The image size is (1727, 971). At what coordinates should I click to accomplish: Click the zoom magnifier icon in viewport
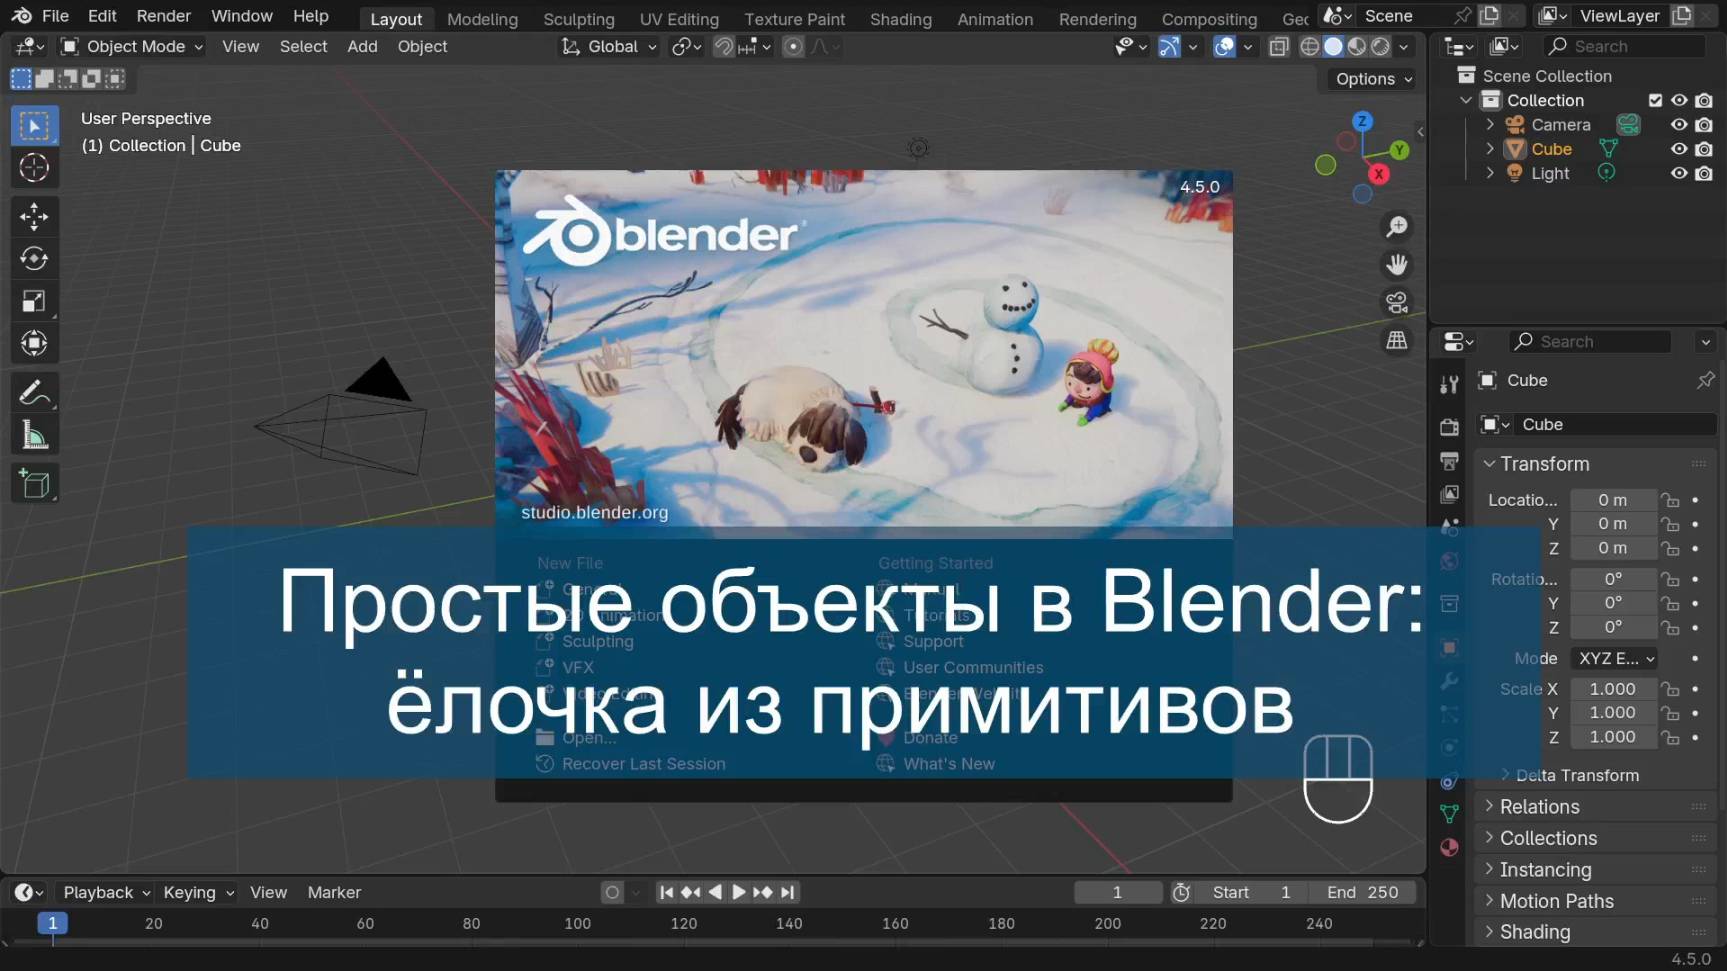[x=1396, y=226]
